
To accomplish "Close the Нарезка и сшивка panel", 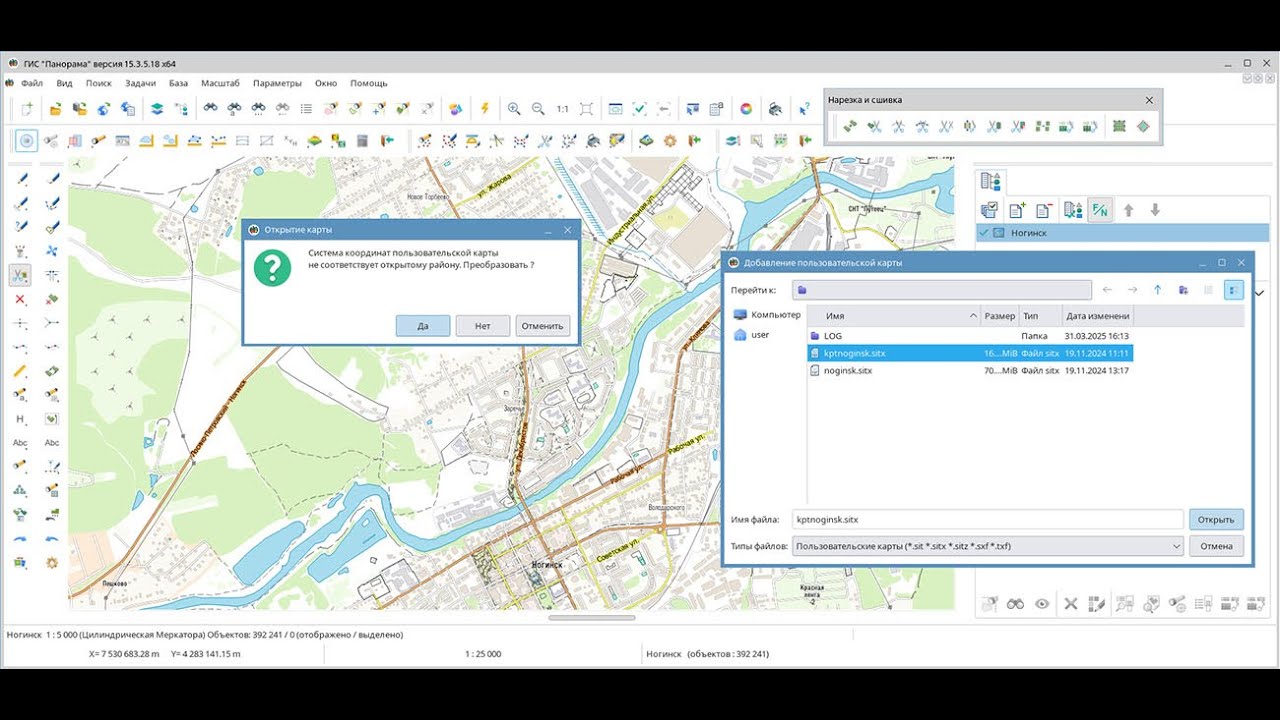I will click(x=1149, y=100).
